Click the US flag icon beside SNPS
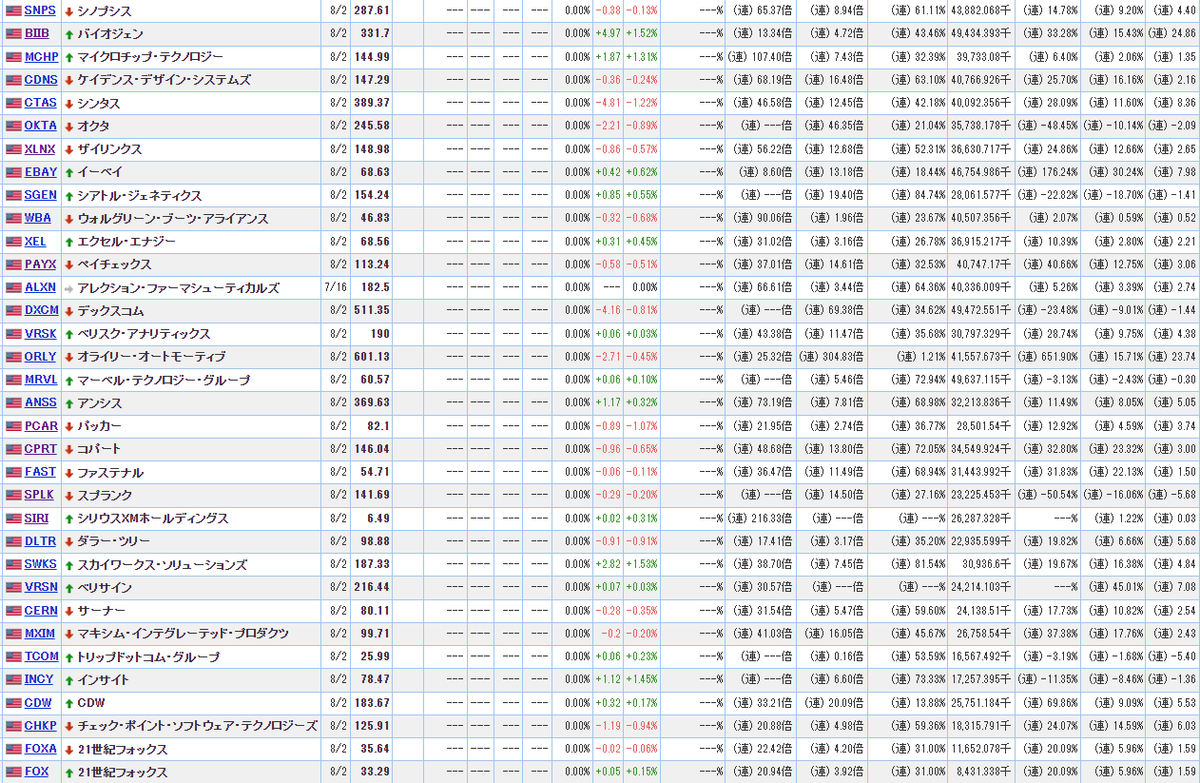Image resolution: width=1200 pixels, height=783 pixels. [x=13, y=10]
